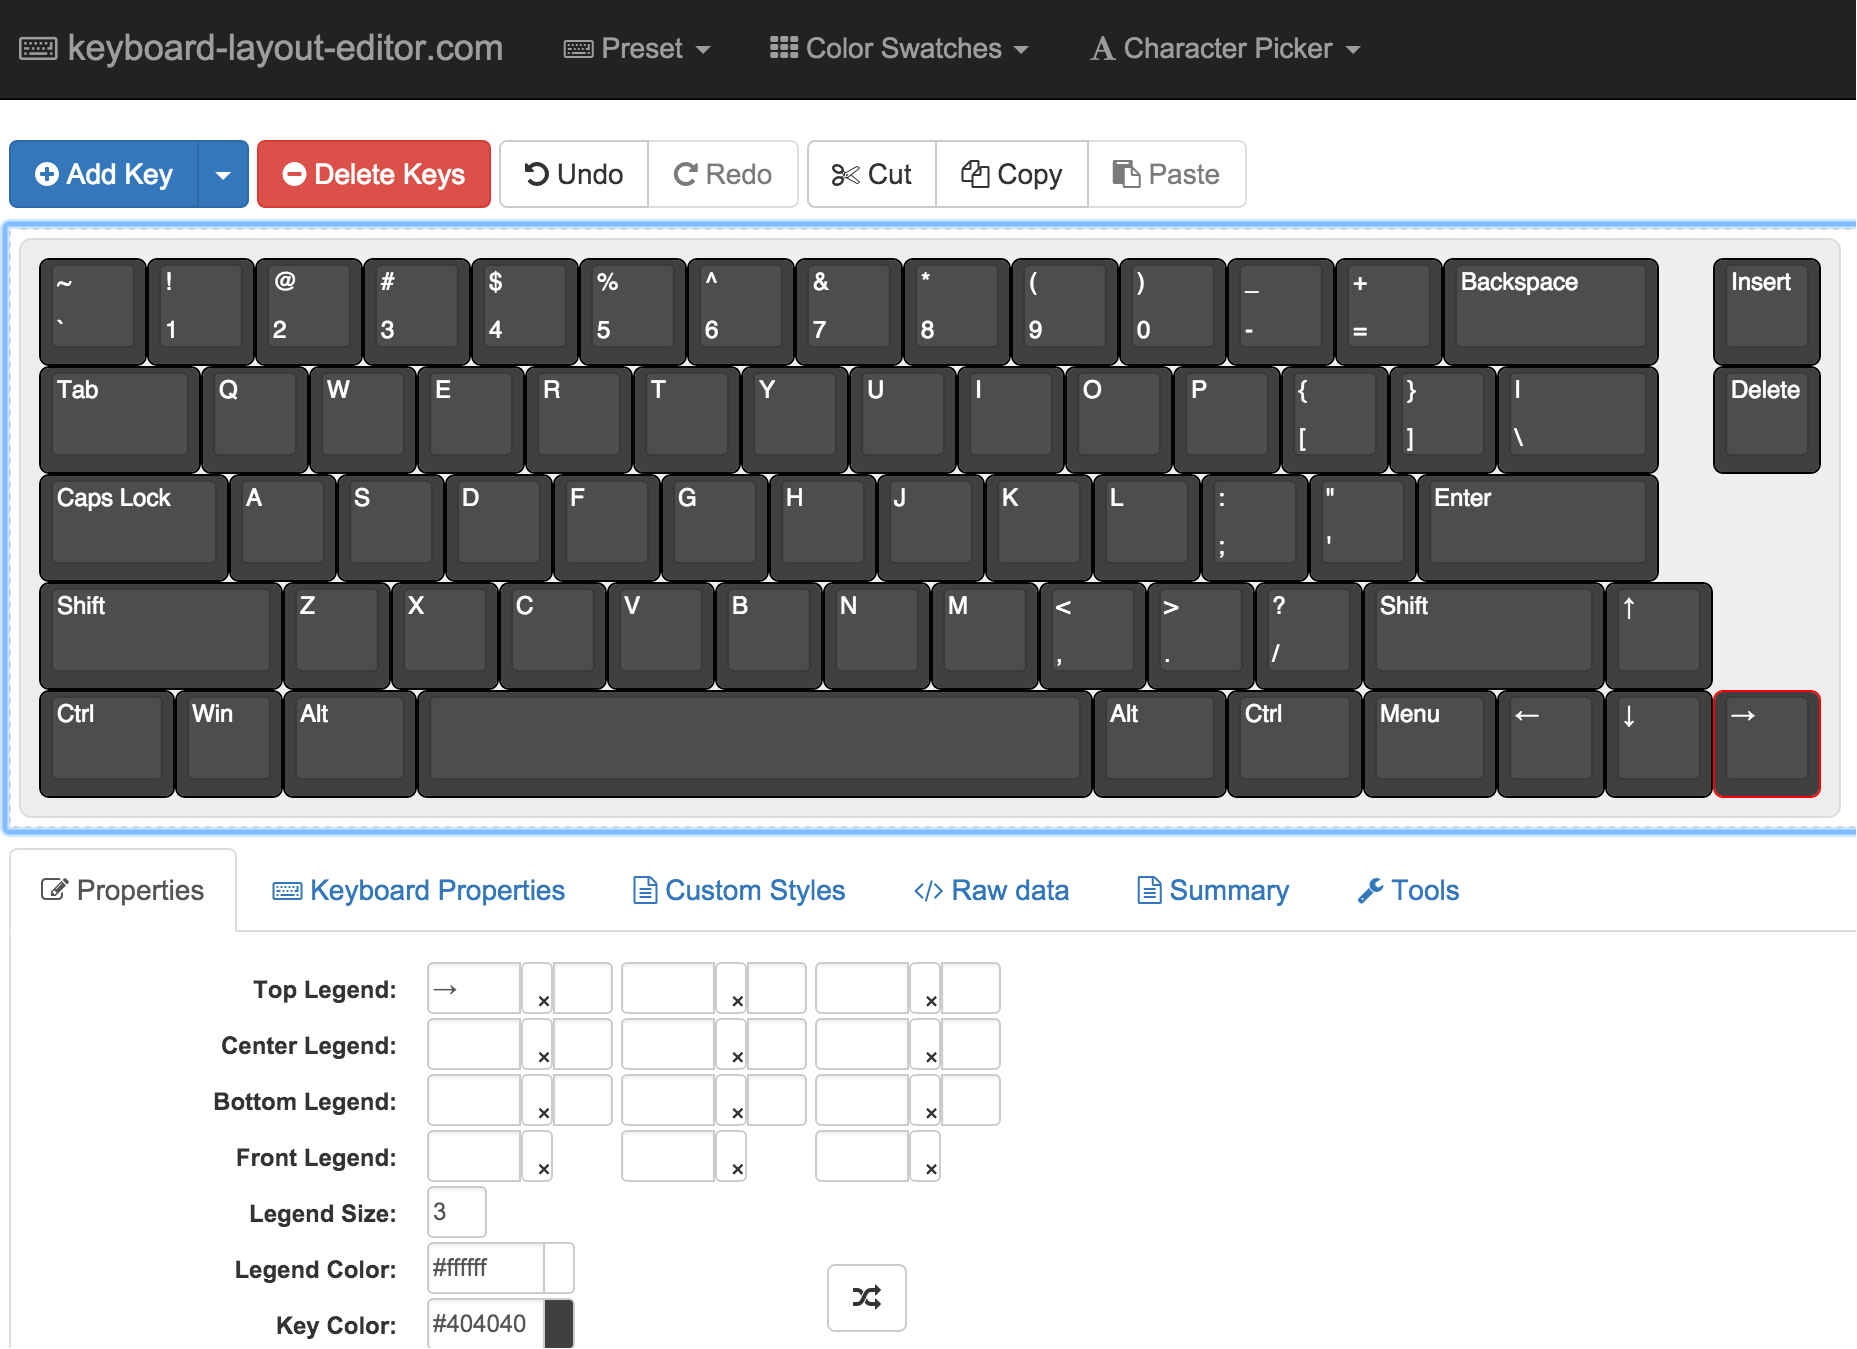Click the Undo icon

click(x=538, y=173)
